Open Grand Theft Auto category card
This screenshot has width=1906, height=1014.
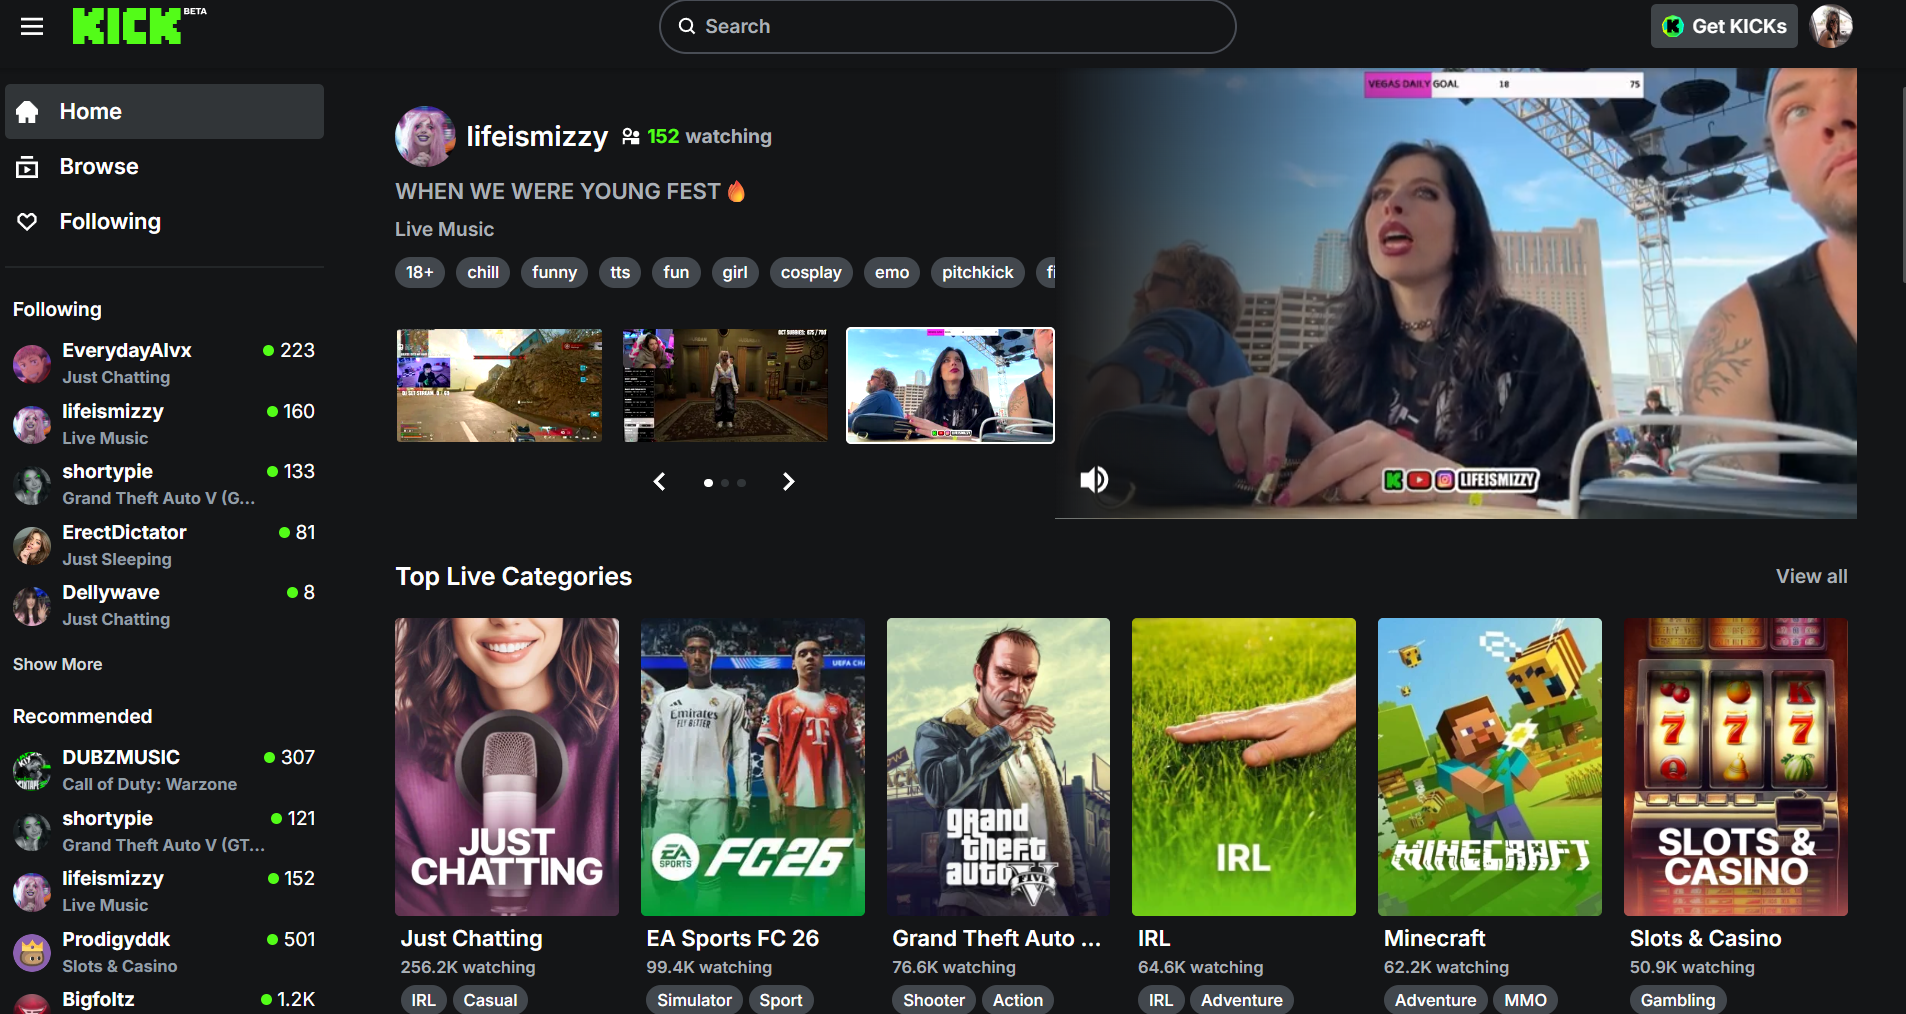point(998,767)
